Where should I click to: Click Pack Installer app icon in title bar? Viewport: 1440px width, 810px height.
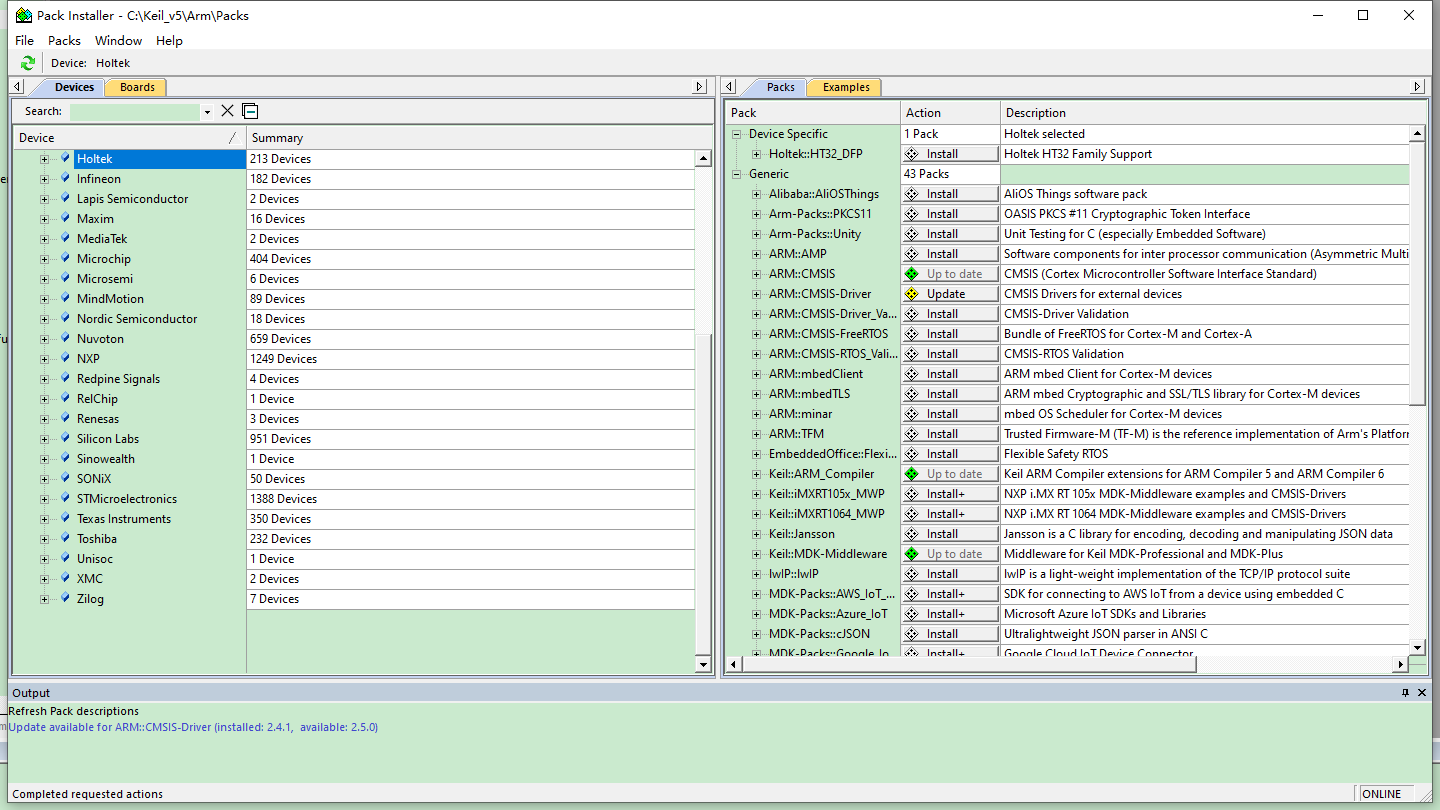pos(22,15)
